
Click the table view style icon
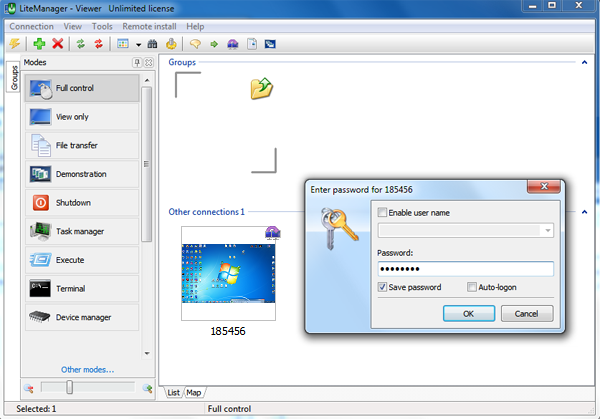click(123, 44)
